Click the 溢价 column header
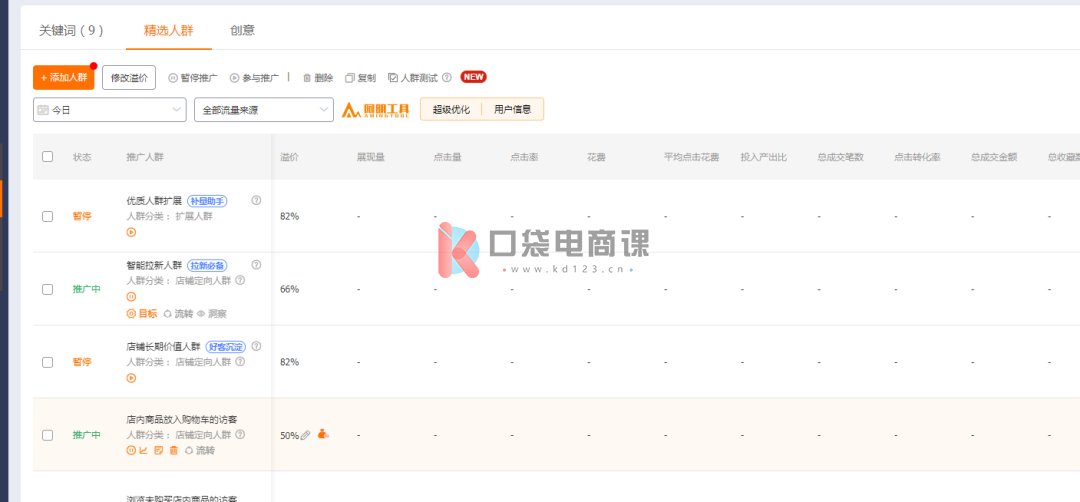The height and width of the screenshot is (502, 1080). tap(289, 157)
